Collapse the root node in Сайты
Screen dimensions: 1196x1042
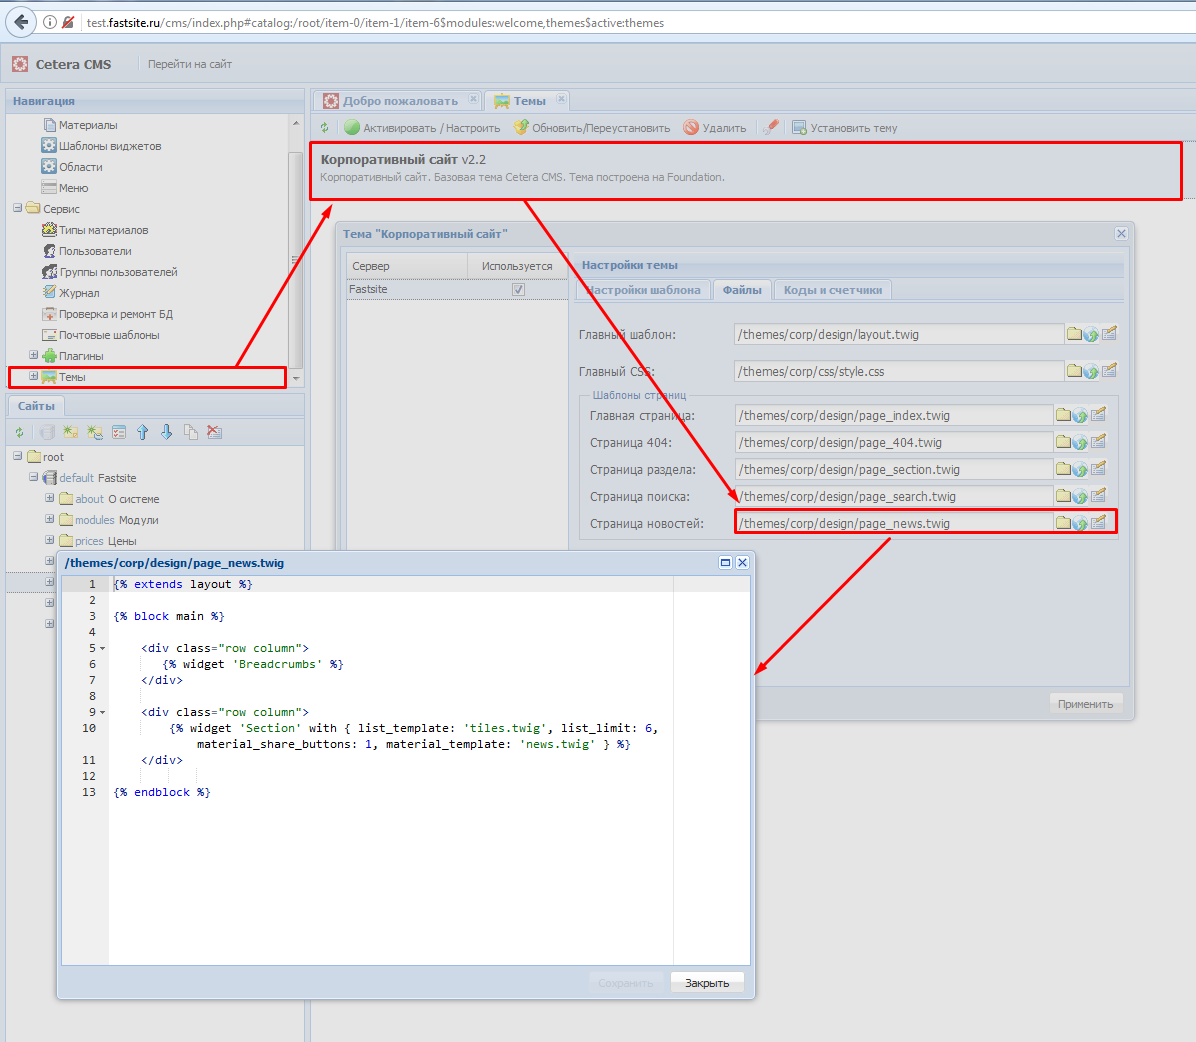click(18, 456)
